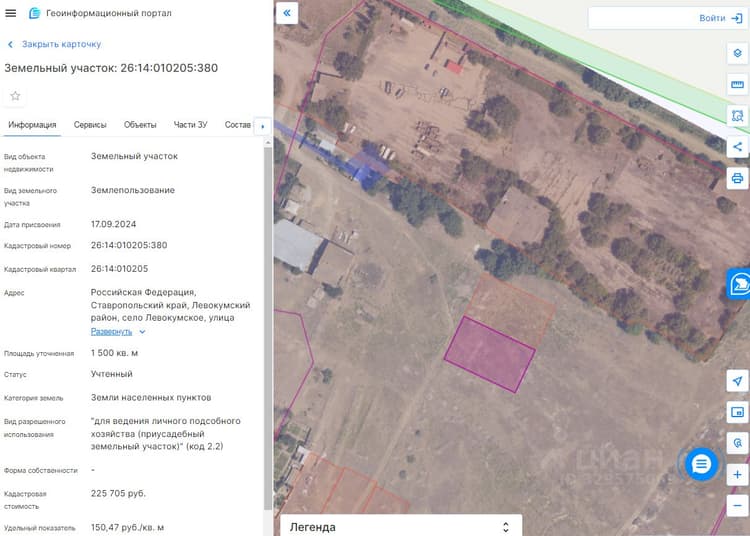Viewport: 750px width, 536px height.
Task: Click the title Земельный участок: 26:14:010205:380
Action: 111,68
